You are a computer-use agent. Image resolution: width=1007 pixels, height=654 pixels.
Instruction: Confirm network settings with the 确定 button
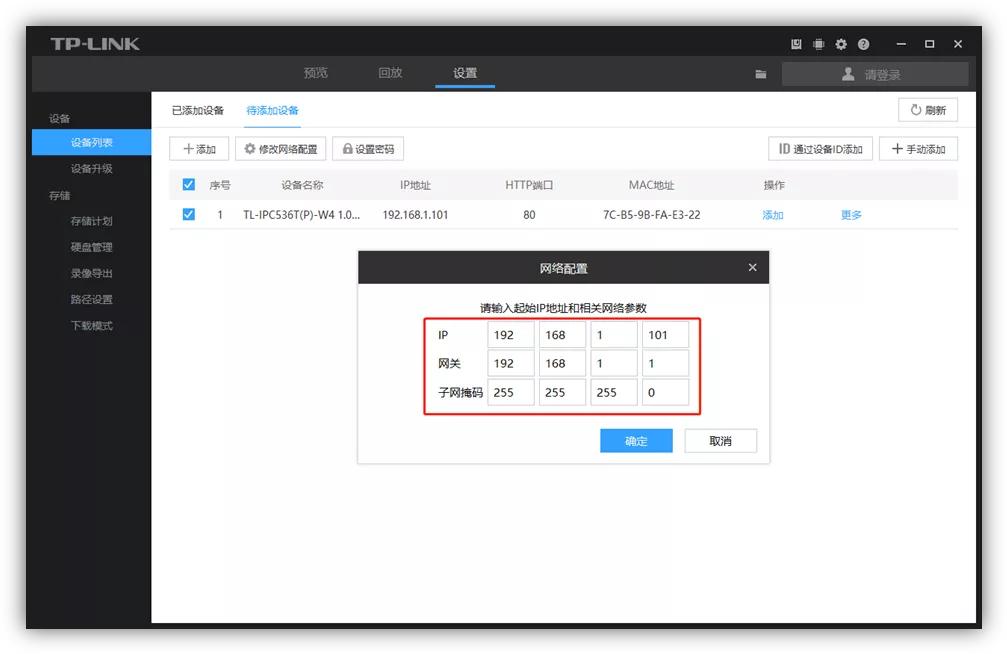point(636,440)
